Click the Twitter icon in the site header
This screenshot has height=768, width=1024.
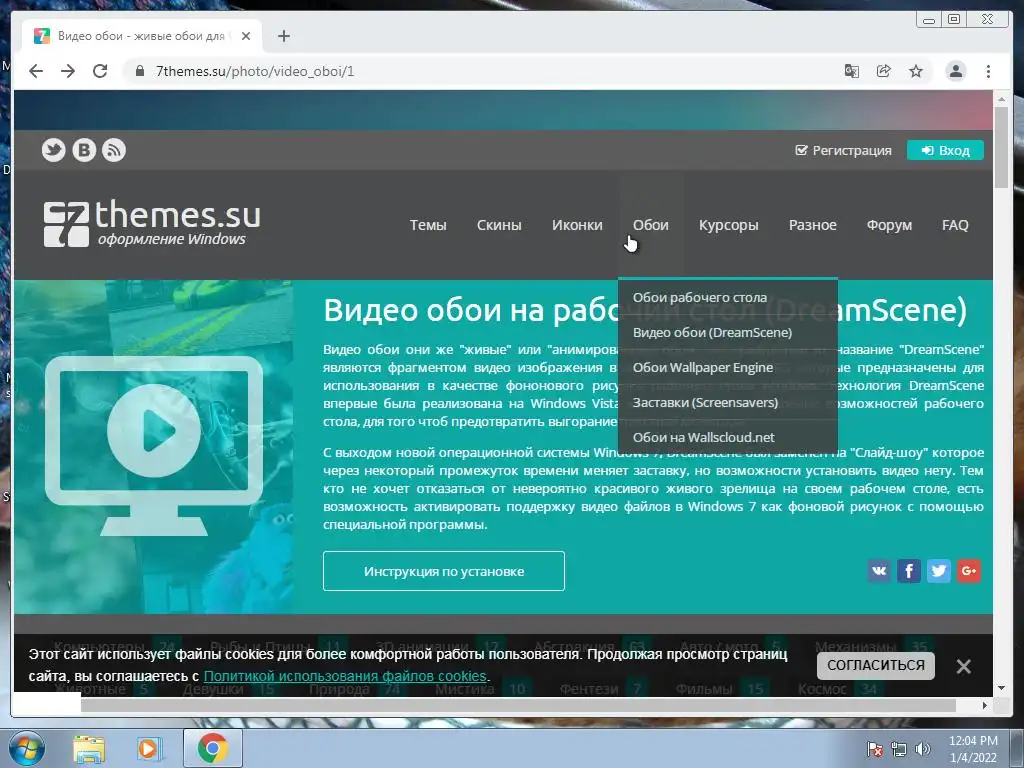pos(54,150)
